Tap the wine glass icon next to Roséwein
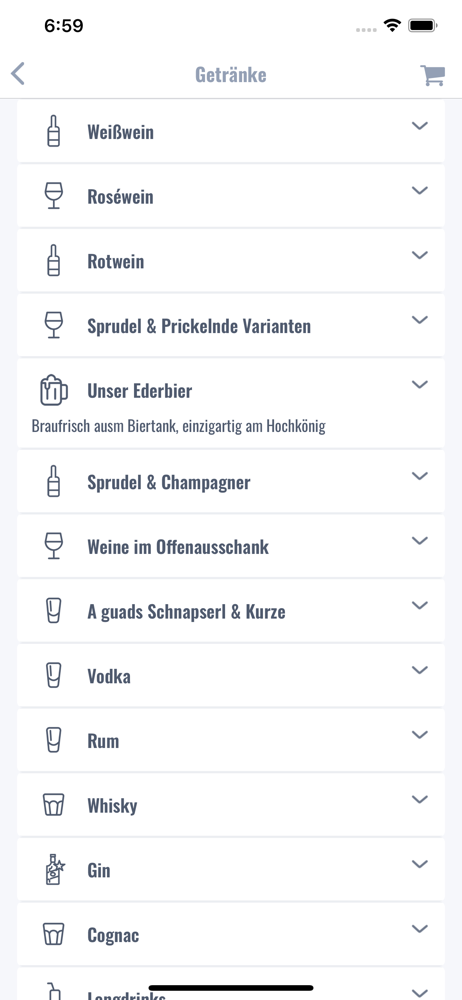462x1000 pixels. click(54, 196)
